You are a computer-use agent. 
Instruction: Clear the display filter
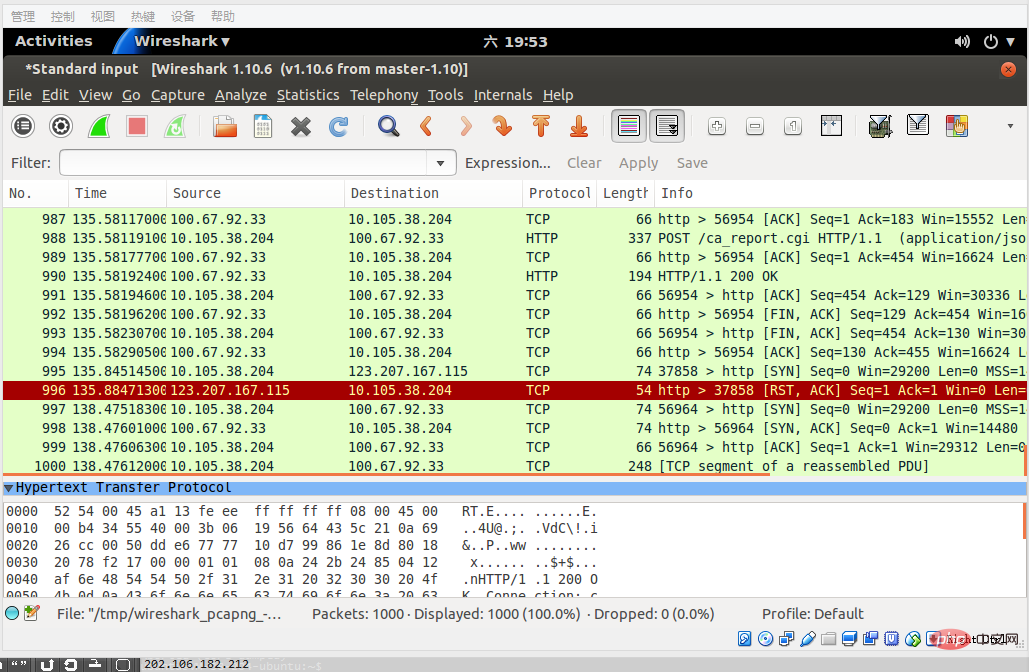(x=584, y=163)
